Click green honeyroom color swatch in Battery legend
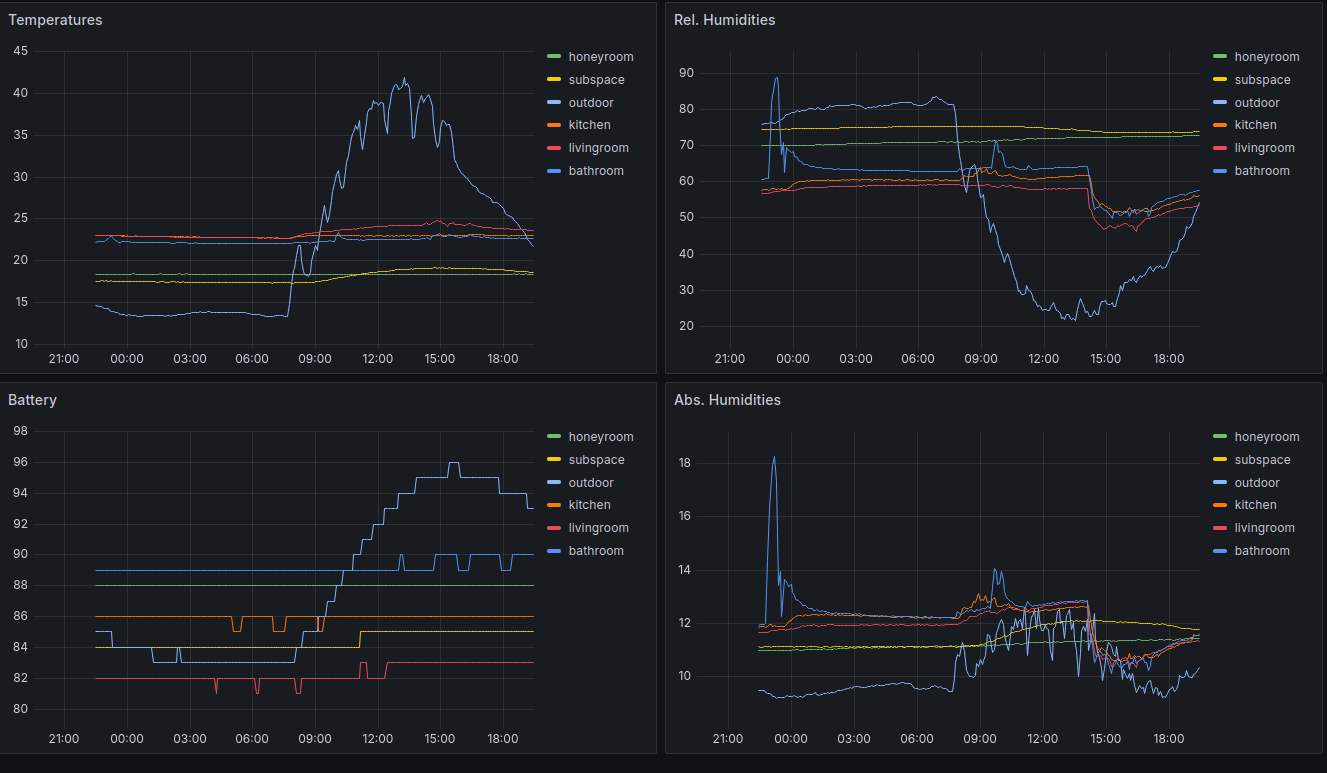This screenshot has height=773, width=1327. (x=554, y=437)
